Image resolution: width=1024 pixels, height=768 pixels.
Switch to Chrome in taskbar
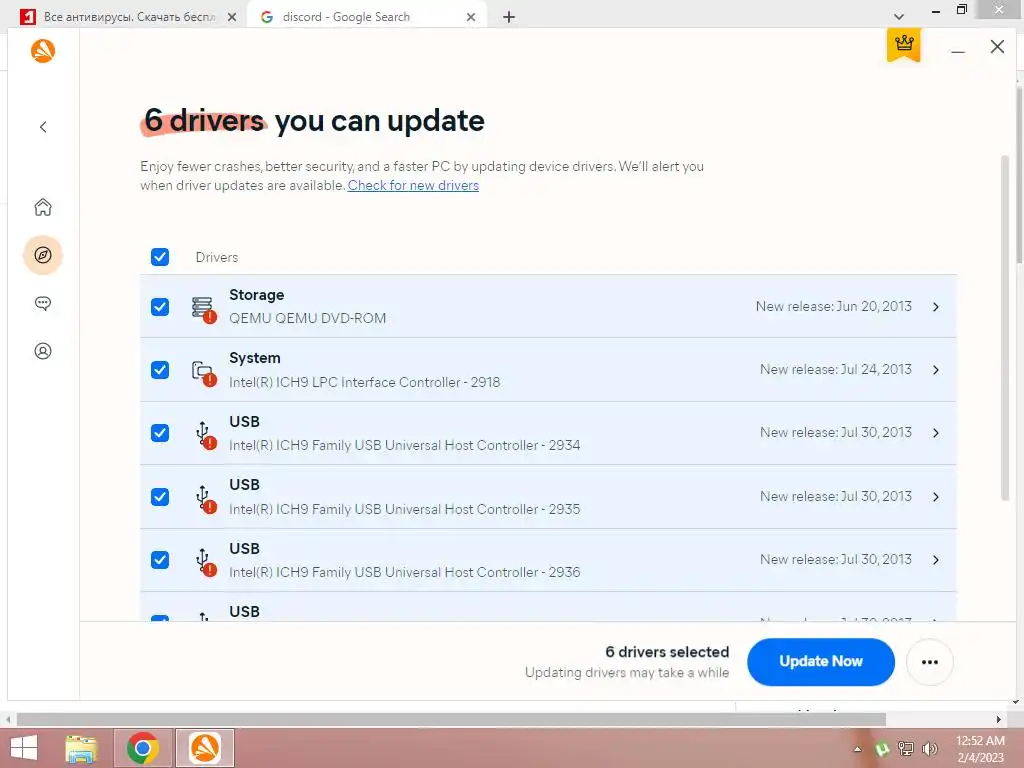click(143, 748)
